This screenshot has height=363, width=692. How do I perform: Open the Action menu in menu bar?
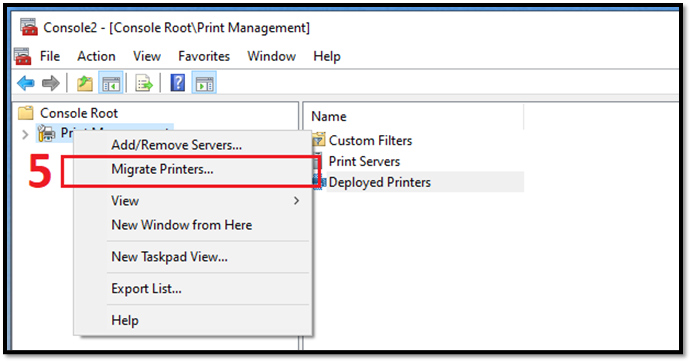point(96,56)
